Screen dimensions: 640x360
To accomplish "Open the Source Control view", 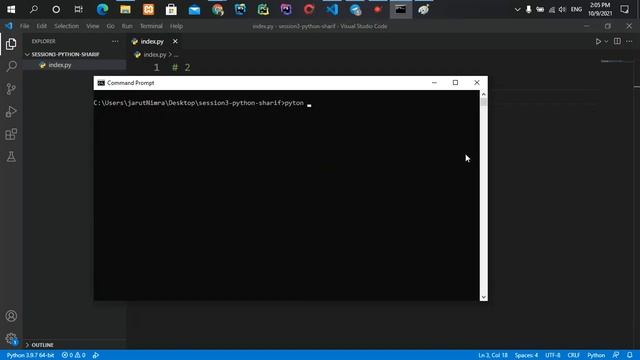I will click(11, 89).
